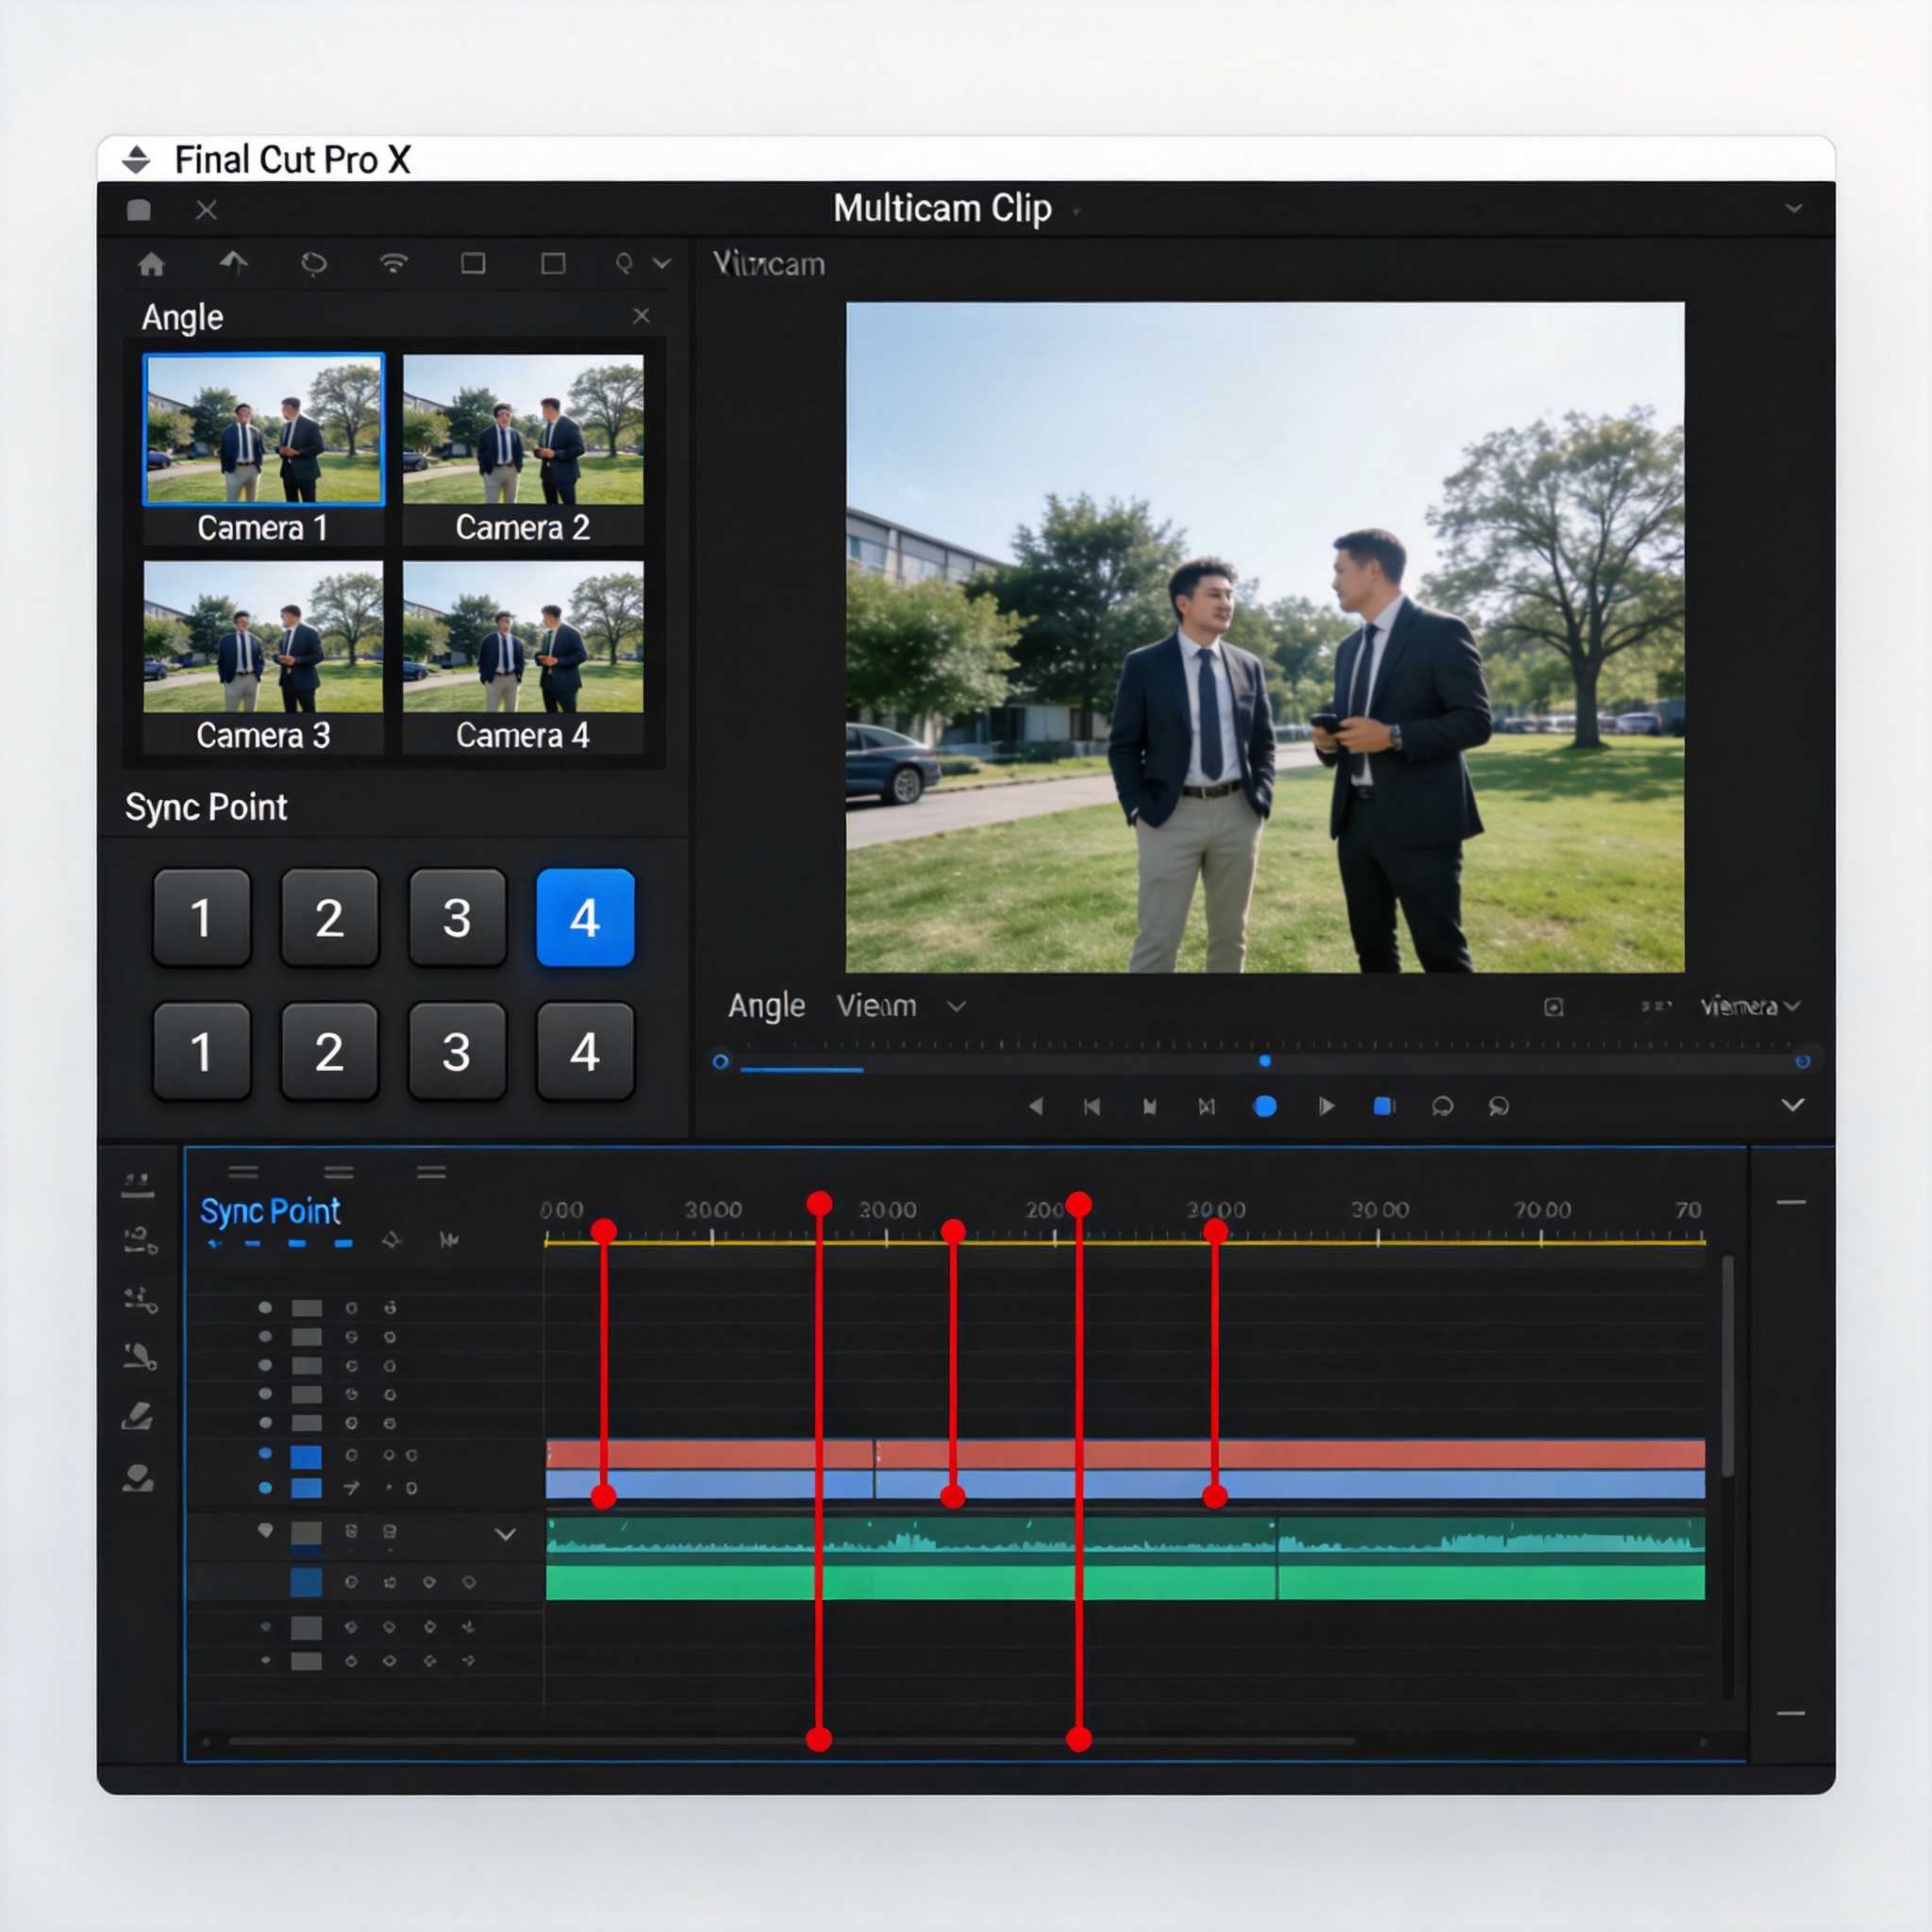
Task: Click the small dashes icon left of camera dropdown
Action: coord(1656,1006)
